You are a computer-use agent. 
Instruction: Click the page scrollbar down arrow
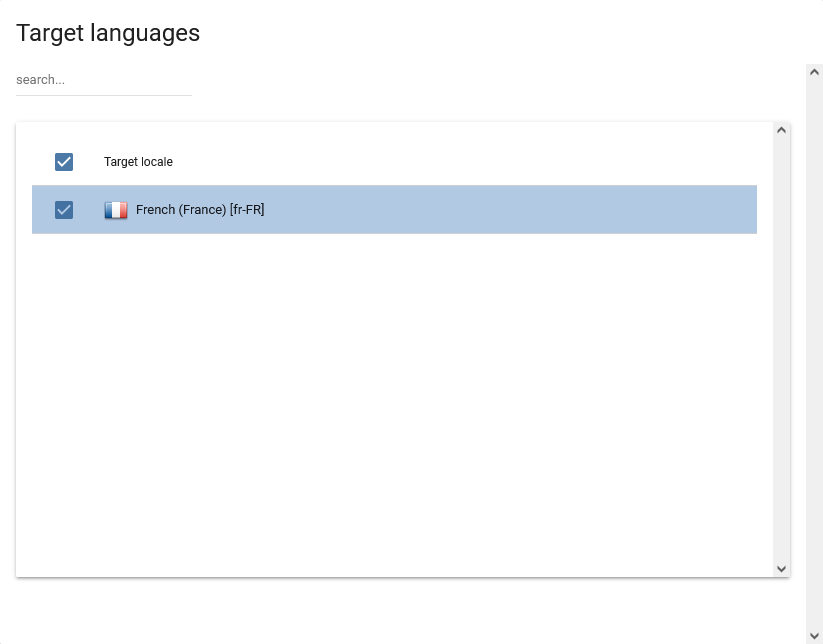click(x=814, y=635)
